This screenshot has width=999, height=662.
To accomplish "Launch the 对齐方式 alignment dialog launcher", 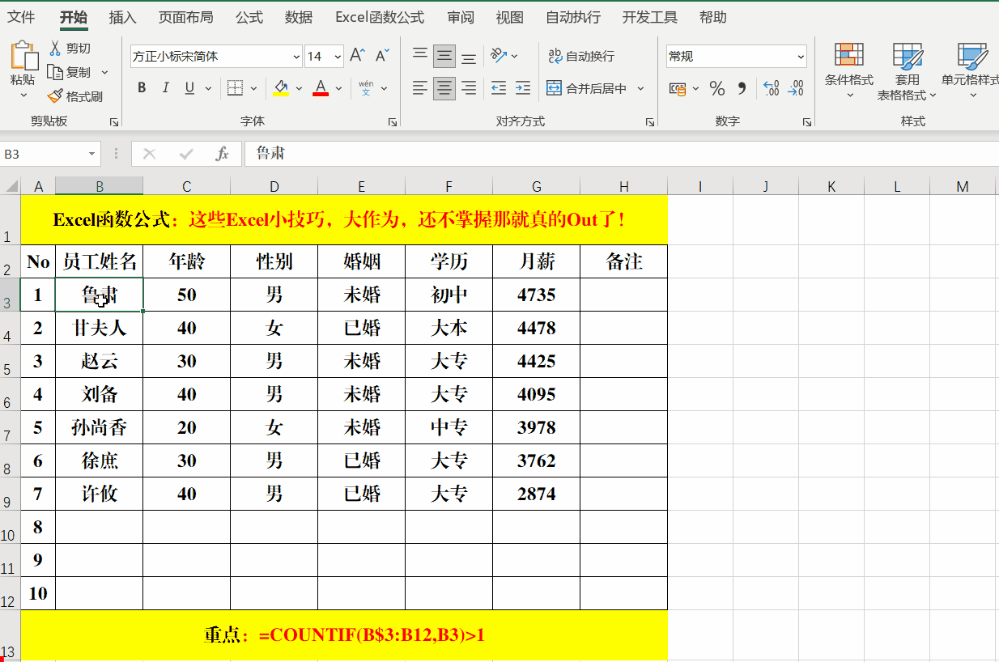I will 650,122.
